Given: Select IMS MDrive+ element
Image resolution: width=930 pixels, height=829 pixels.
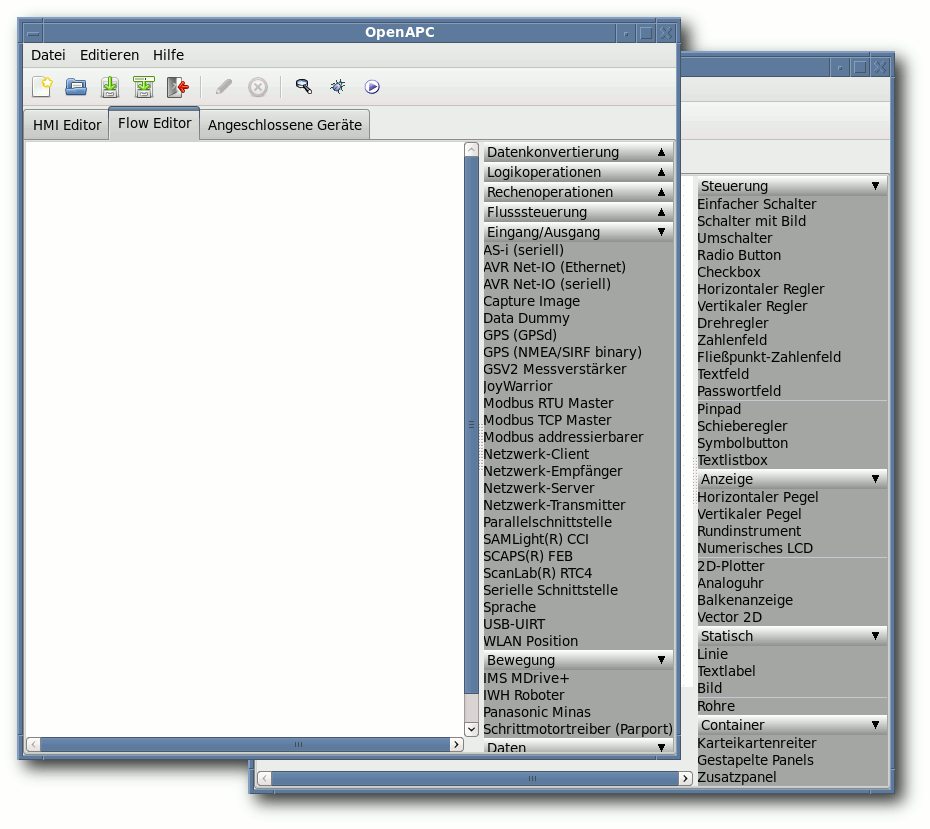Looking at the screenshot, I should (x=526, y=678).
